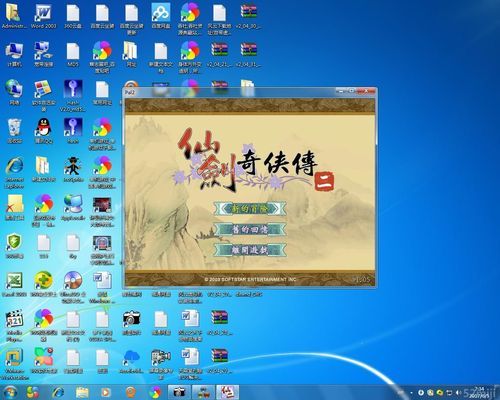Launch the QQ penguin shortcut
Viewport: 500px width, 400px height.
(x=43, y=131)
